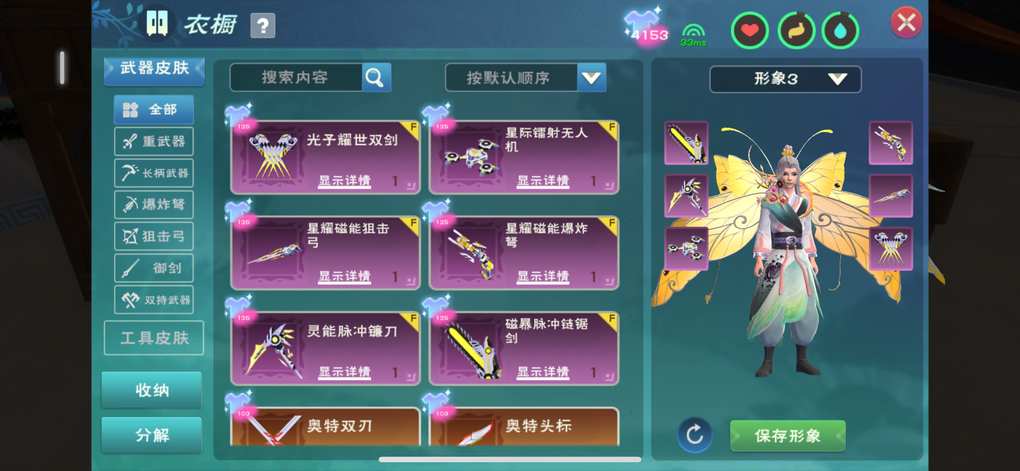Switch to 工具皮肤 tab
1020x471 pixels.
coord(154,338)
